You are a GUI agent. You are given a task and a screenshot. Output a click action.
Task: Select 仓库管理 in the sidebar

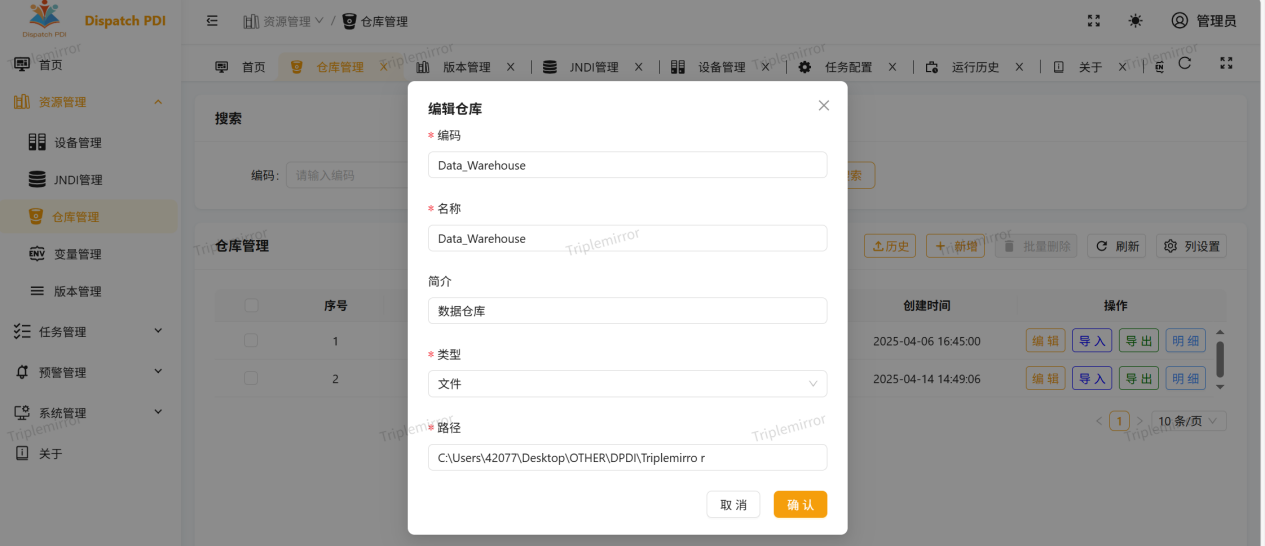click(76, 217)
